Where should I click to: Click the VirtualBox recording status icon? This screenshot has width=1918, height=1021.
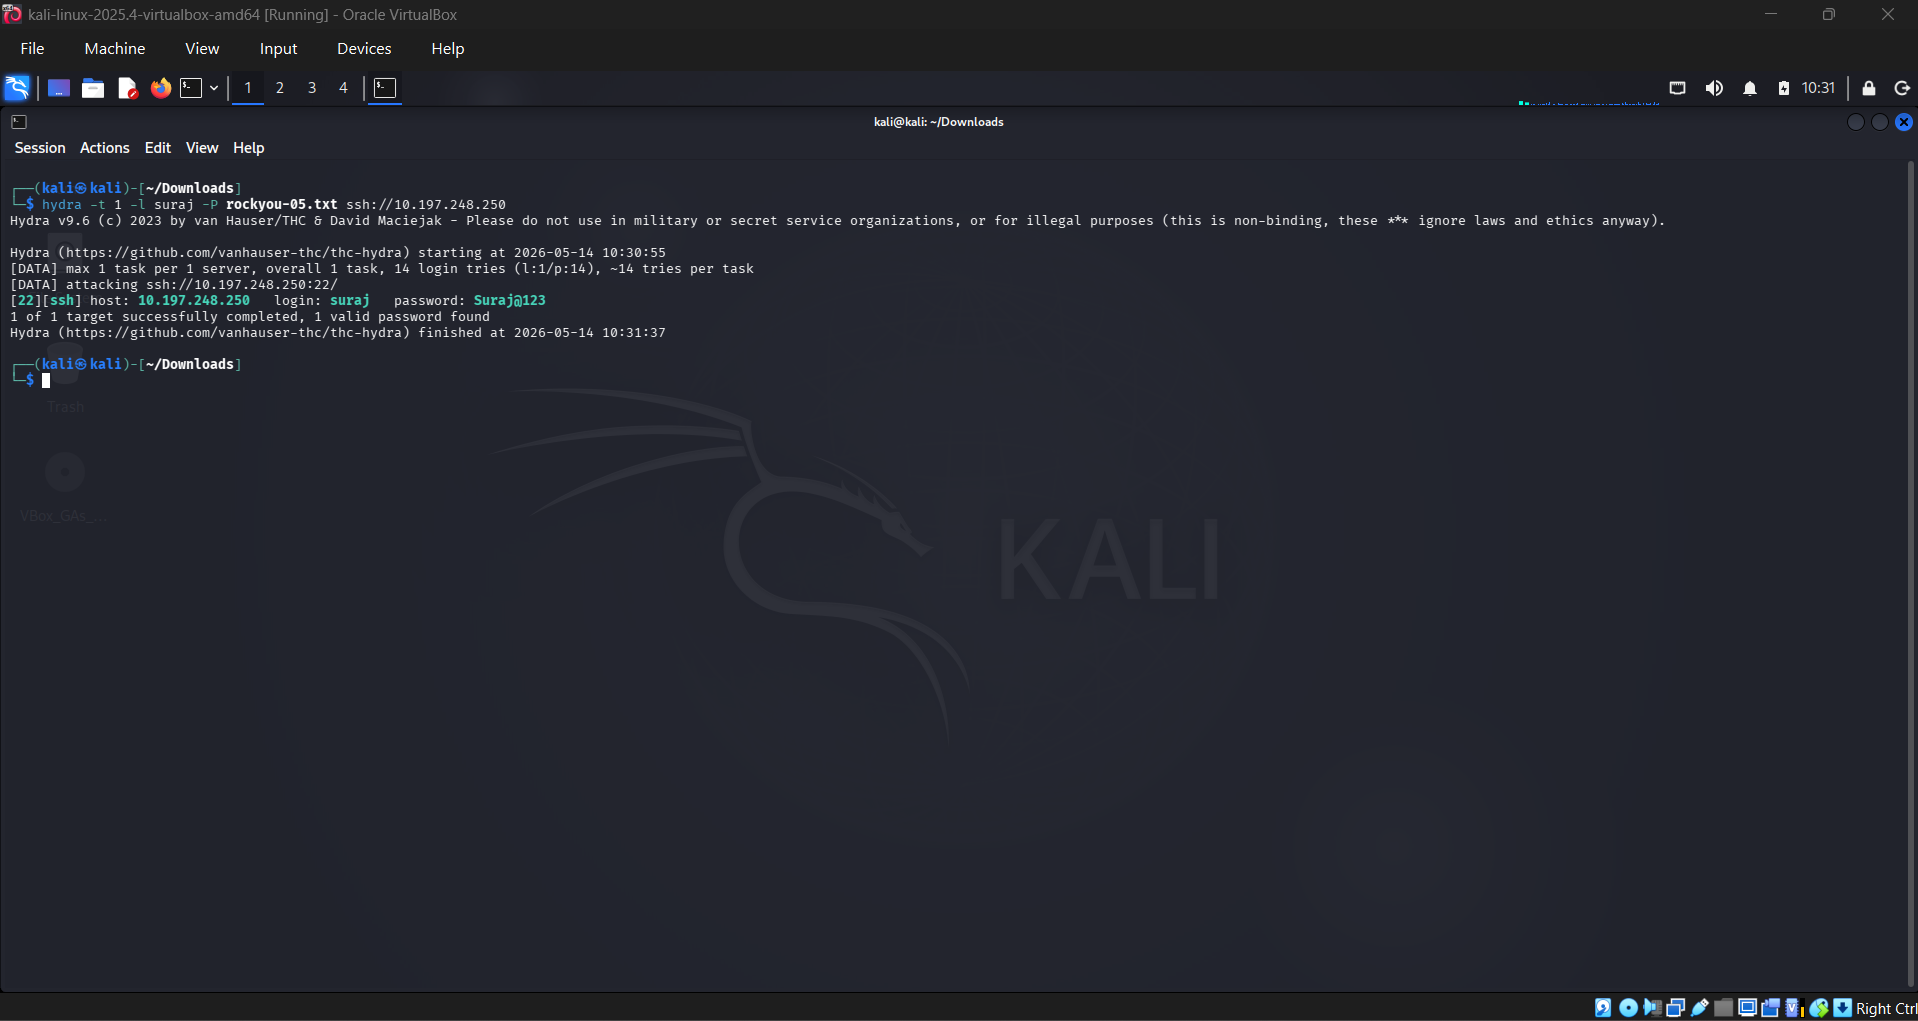pyautogui.click(x=1771, y=1008)
